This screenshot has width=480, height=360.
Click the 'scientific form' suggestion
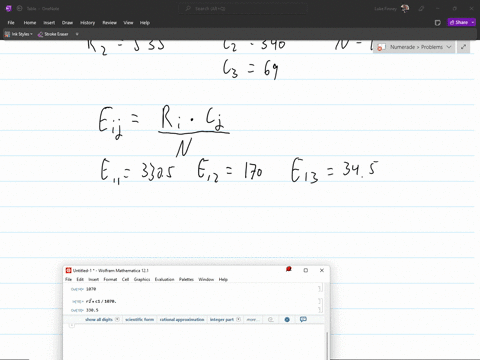click(x=140, y=319)
